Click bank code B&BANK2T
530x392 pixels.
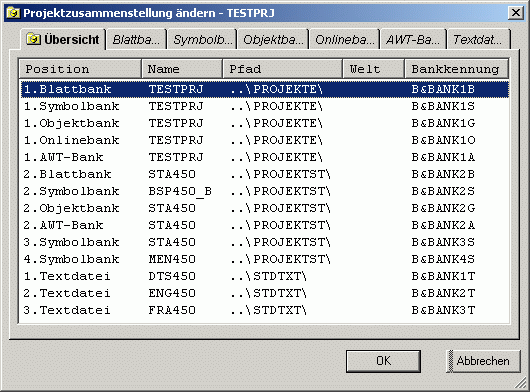tap(443, 293)
